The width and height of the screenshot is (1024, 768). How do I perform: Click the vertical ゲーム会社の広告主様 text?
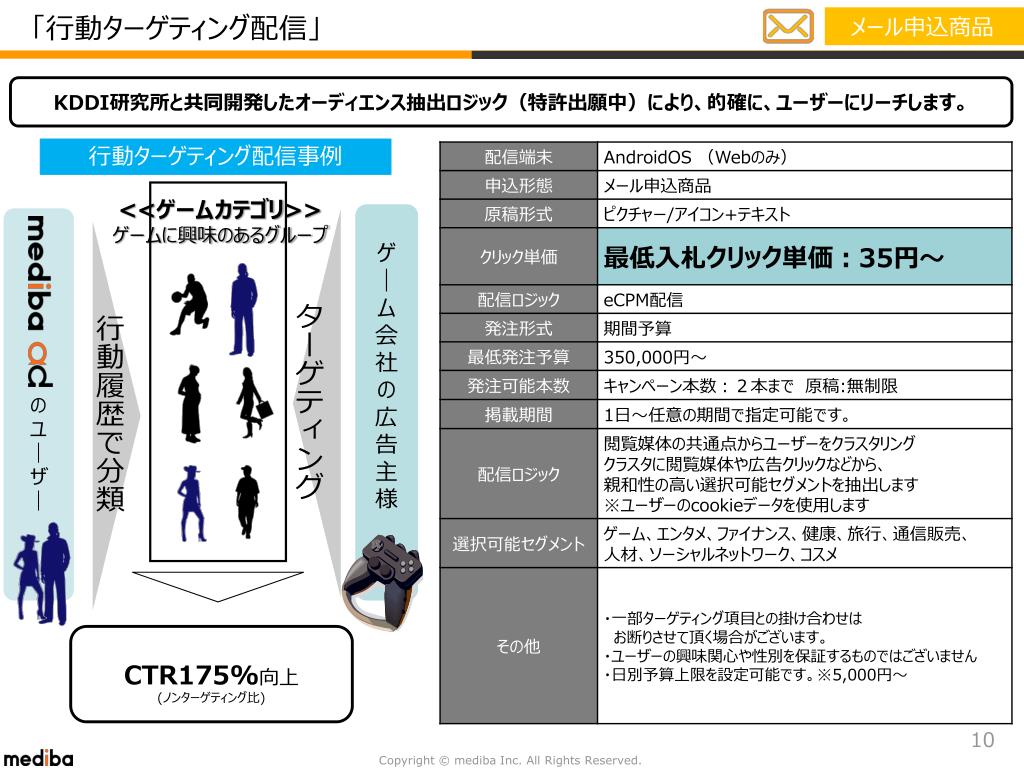387,376
